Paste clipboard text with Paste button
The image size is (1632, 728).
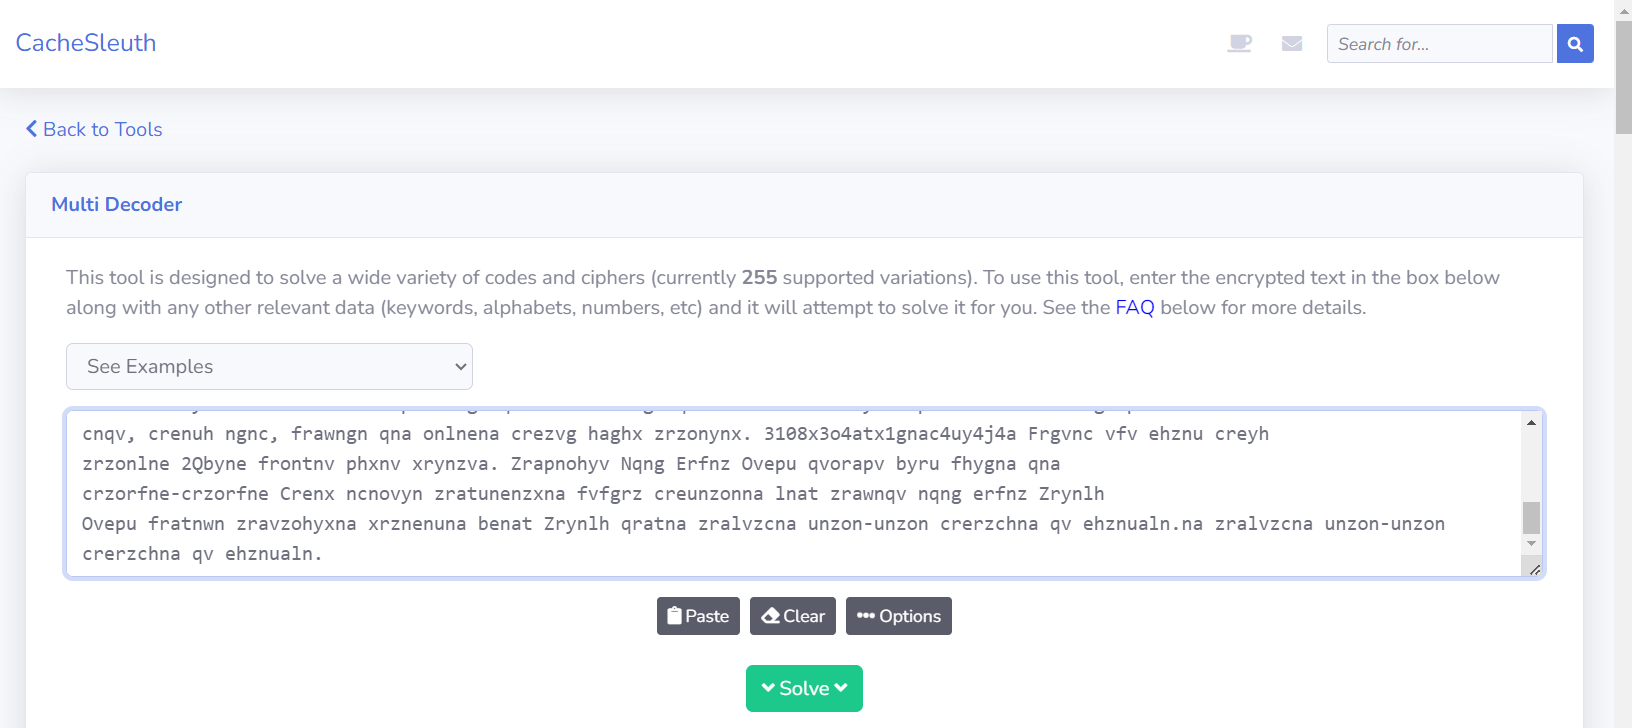coord(698,616)
